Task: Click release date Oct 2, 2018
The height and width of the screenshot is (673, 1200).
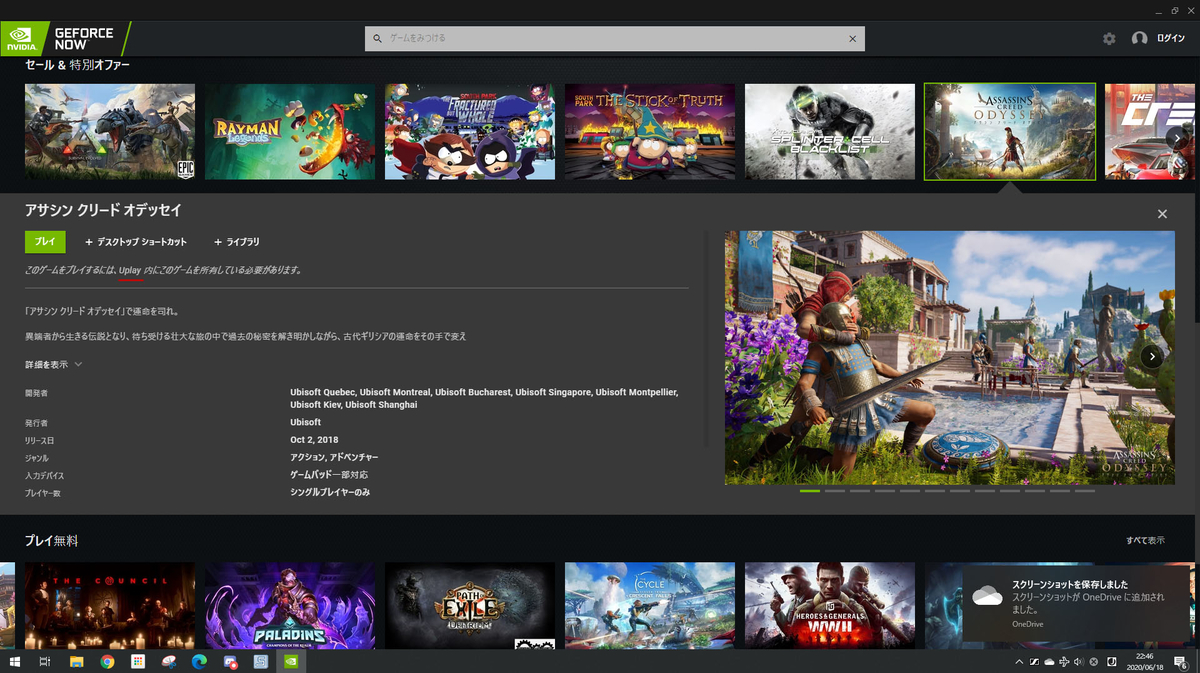Action: pos(314,440)
